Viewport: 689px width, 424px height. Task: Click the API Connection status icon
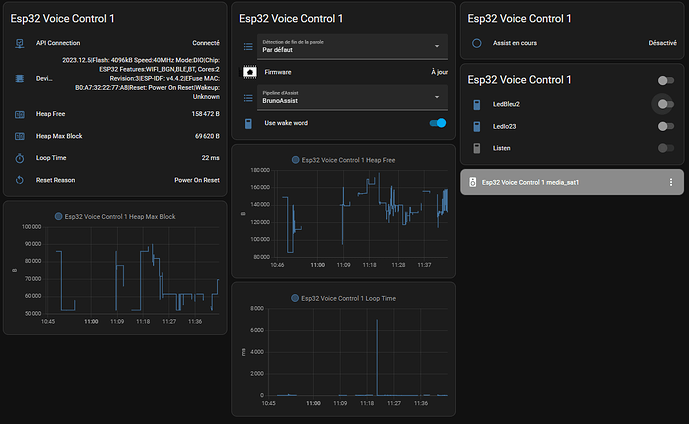coord(20,43)
